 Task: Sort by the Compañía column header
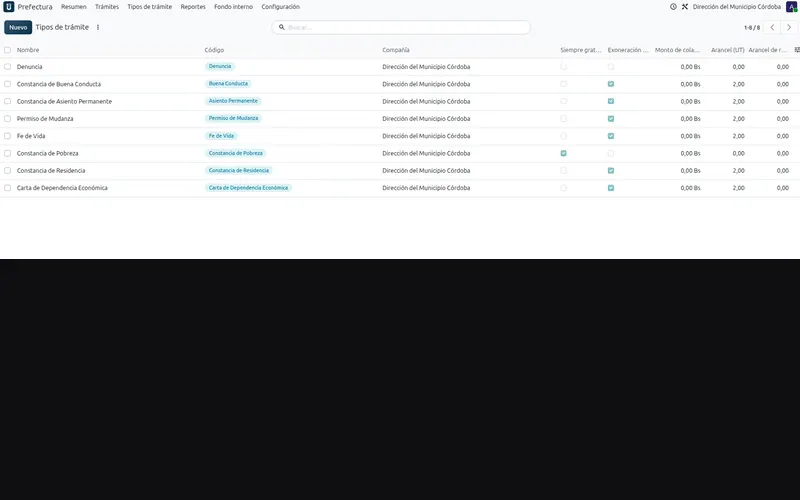coord(396,50)
